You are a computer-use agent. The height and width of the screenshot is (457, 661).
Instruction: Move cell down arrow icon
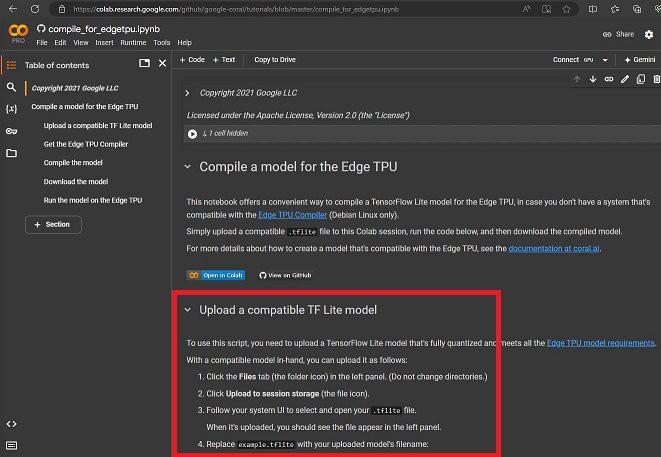[x=593, y=79]
